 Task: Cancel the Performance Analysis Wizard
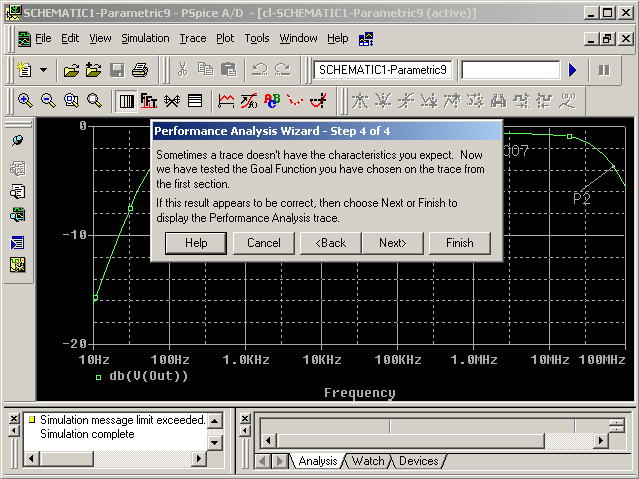[x=264, y=243]
